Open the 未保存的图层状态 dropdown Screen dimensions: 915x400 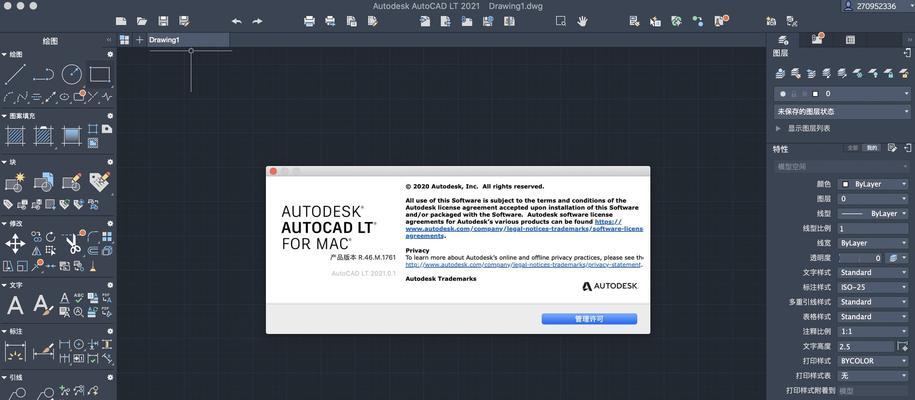[x=842, y=111]
